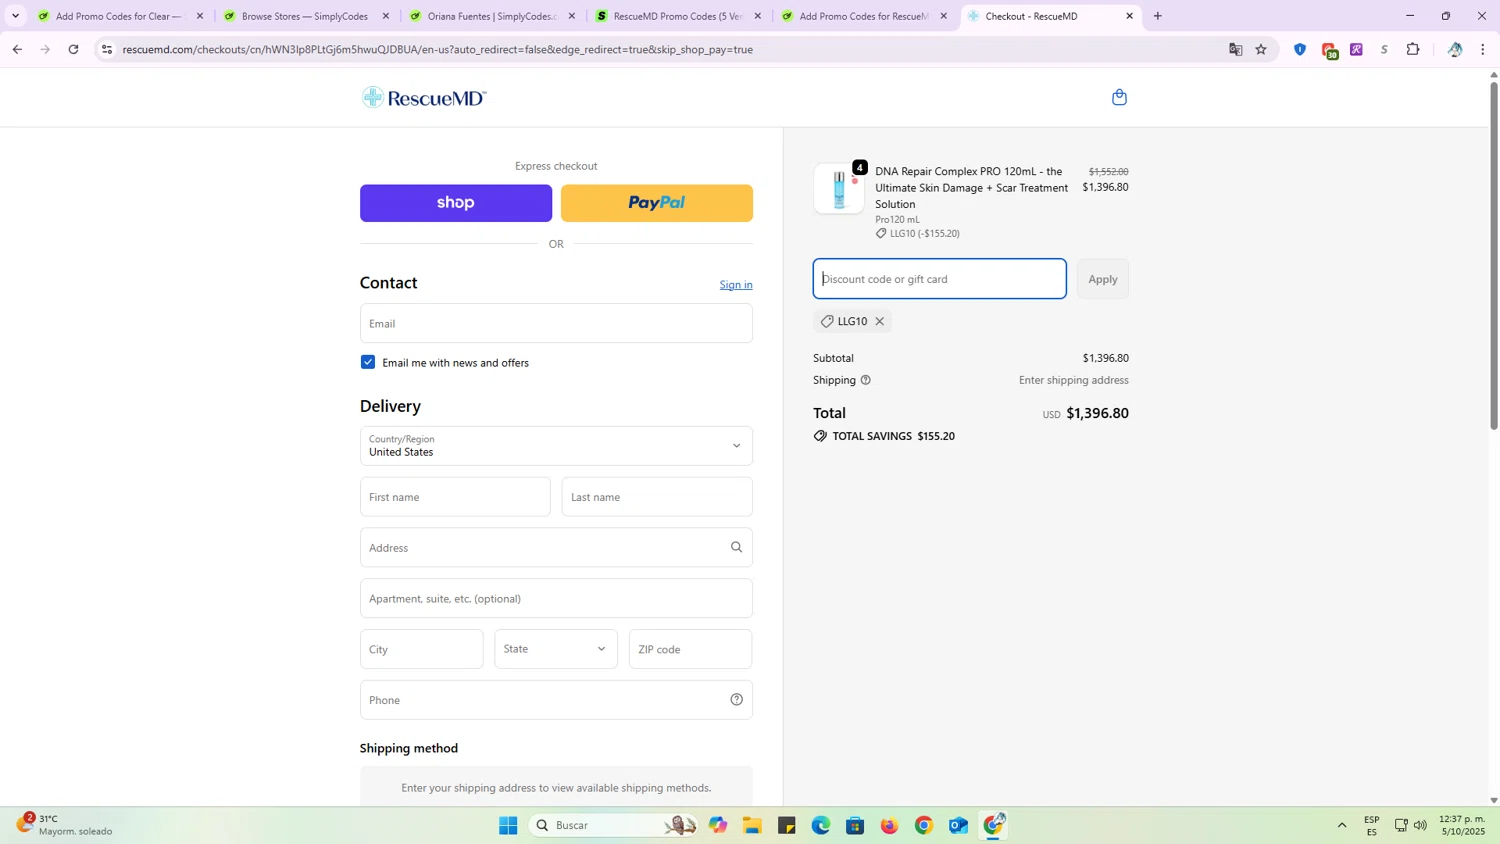Viewport: 1500px width, 844px height.
Task: Open Outlook from taskbar
Action: (x=958, y=825)
